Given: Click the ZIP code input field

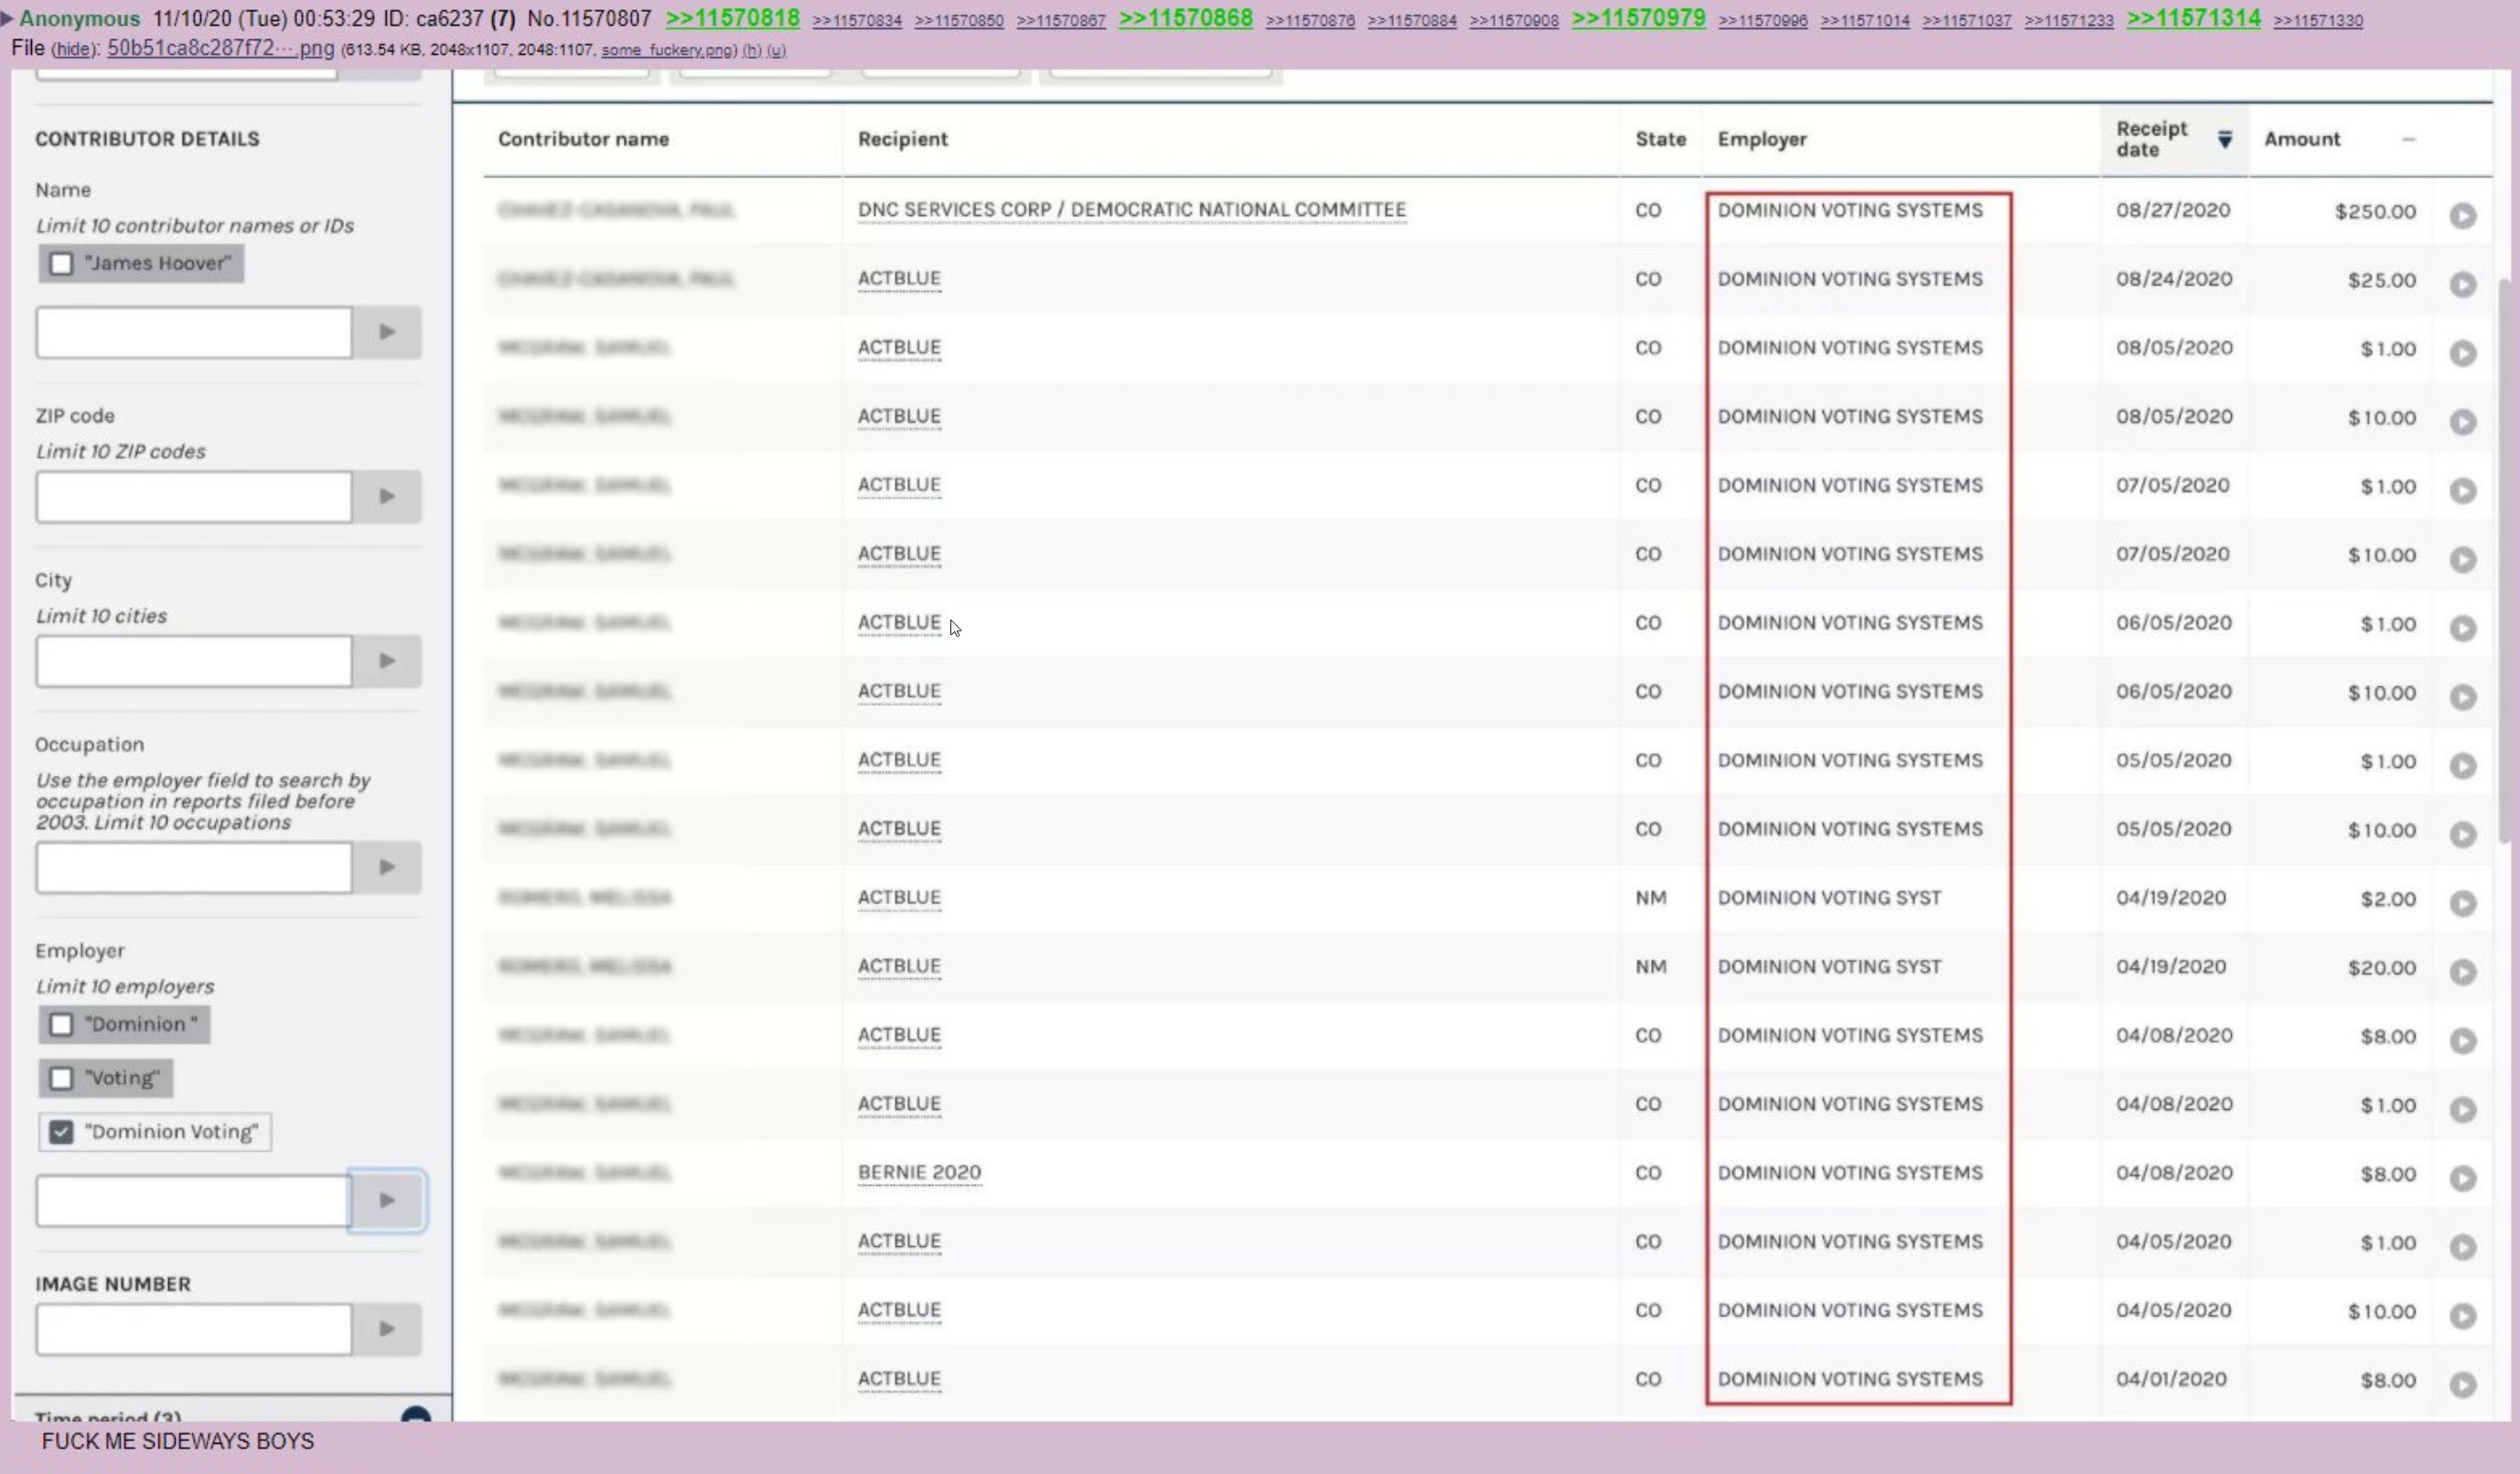Looking at the screenshot, I should point(194,496).
